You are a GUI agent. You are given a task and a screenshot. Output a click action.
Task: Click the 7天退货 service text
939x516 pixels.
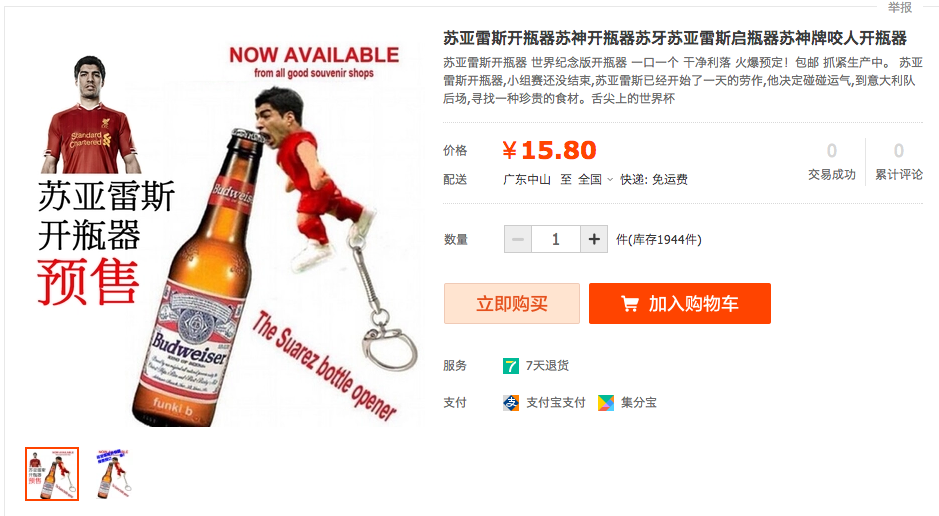[x=547, y=366]
